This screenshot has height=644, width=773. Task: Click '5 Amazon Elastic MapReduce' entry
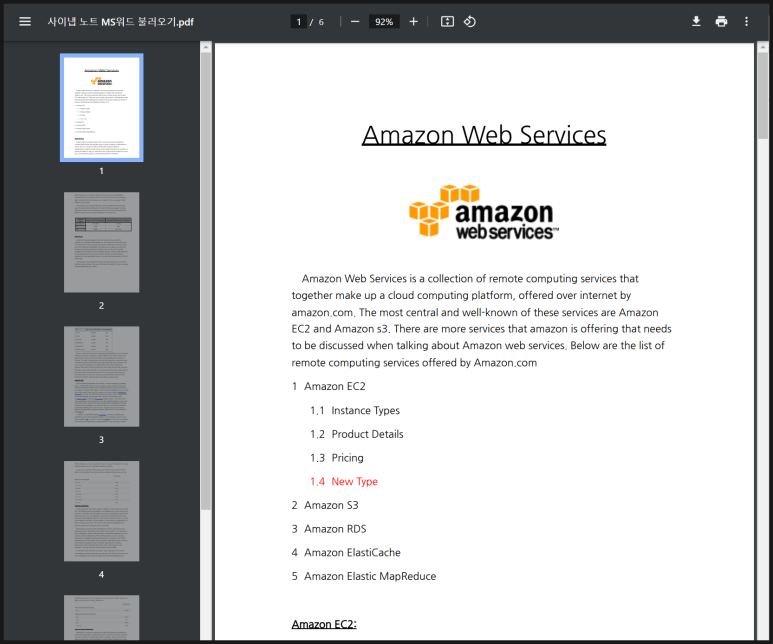point(364,576)
